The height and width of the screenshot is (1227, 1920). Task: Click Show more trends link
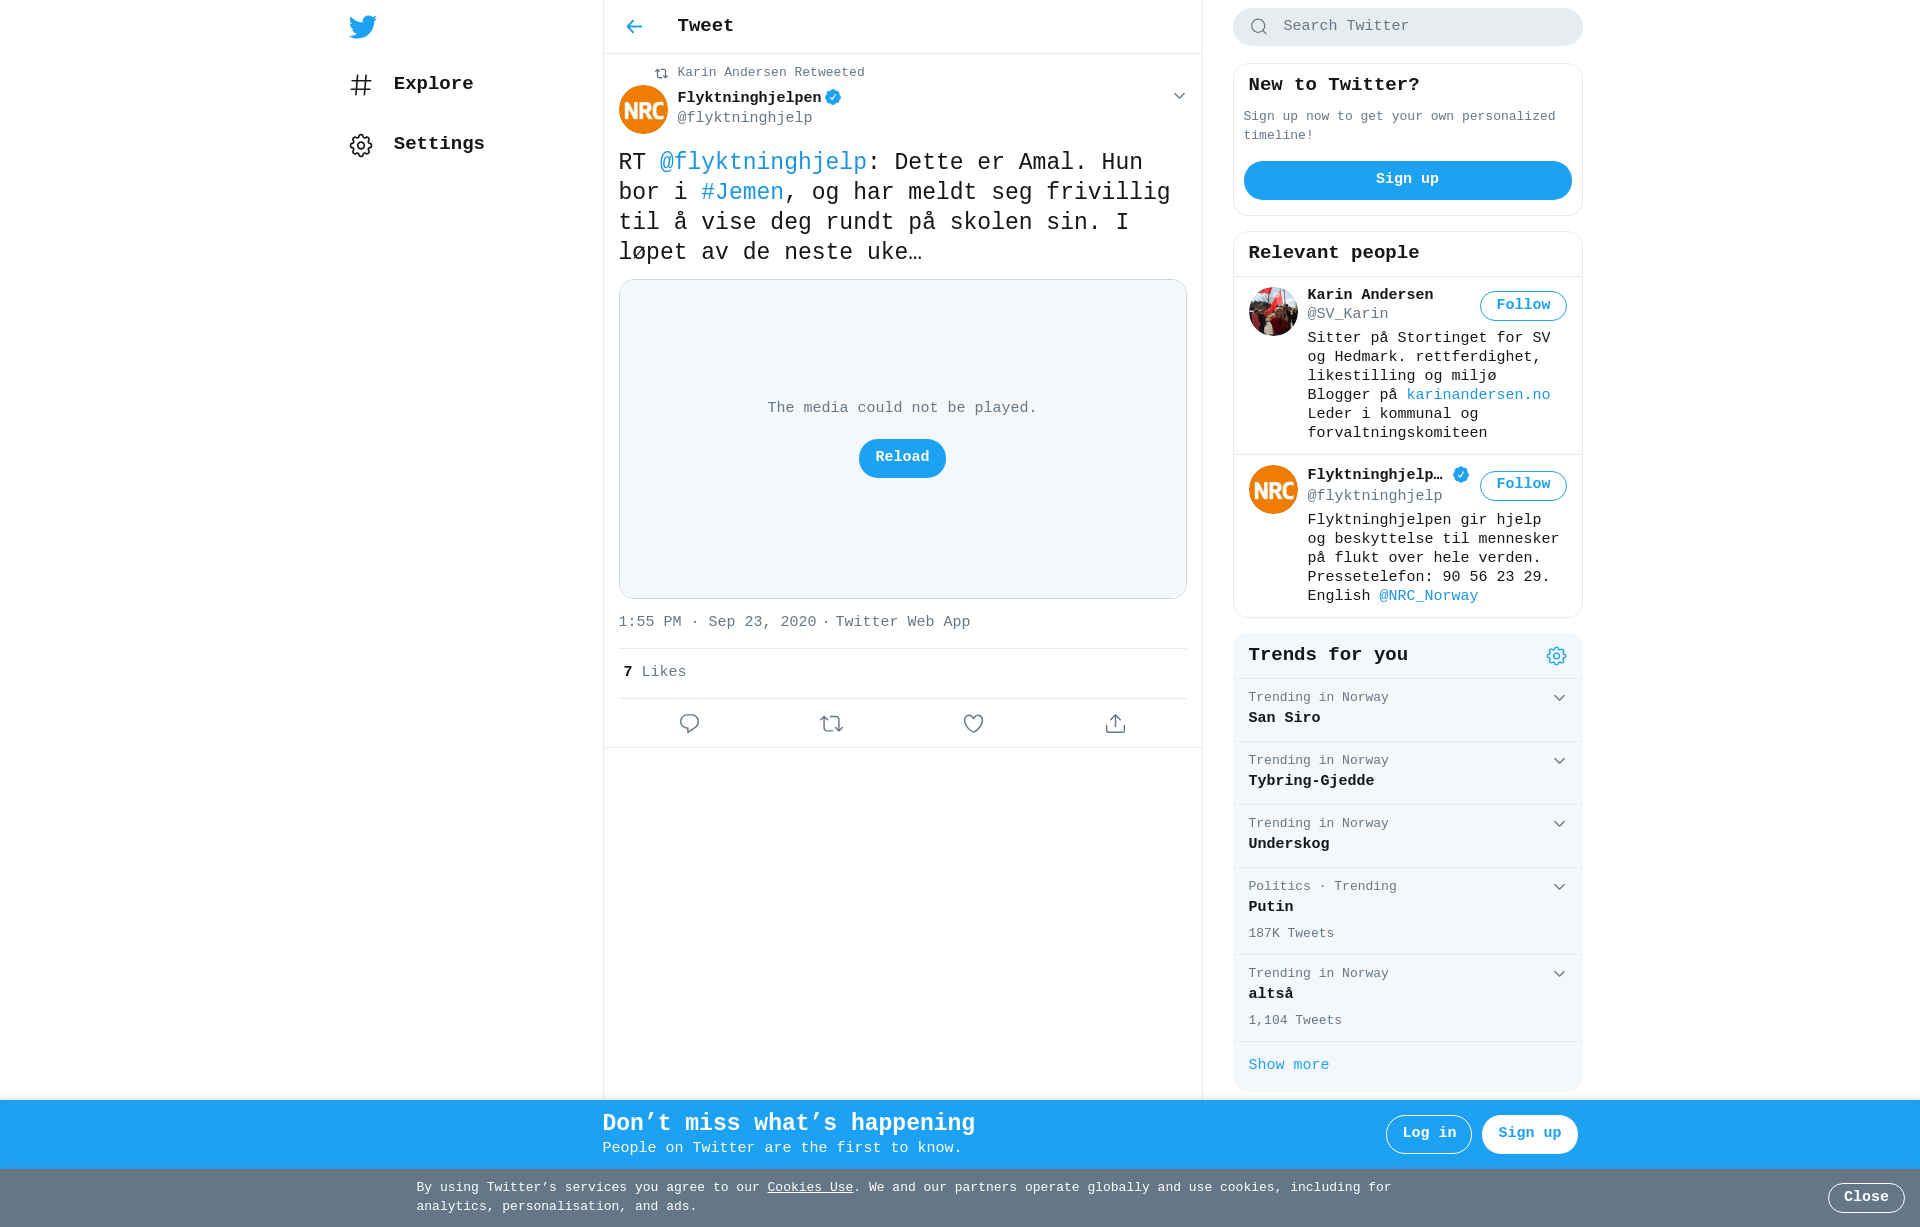[x=1288, y=1065]
